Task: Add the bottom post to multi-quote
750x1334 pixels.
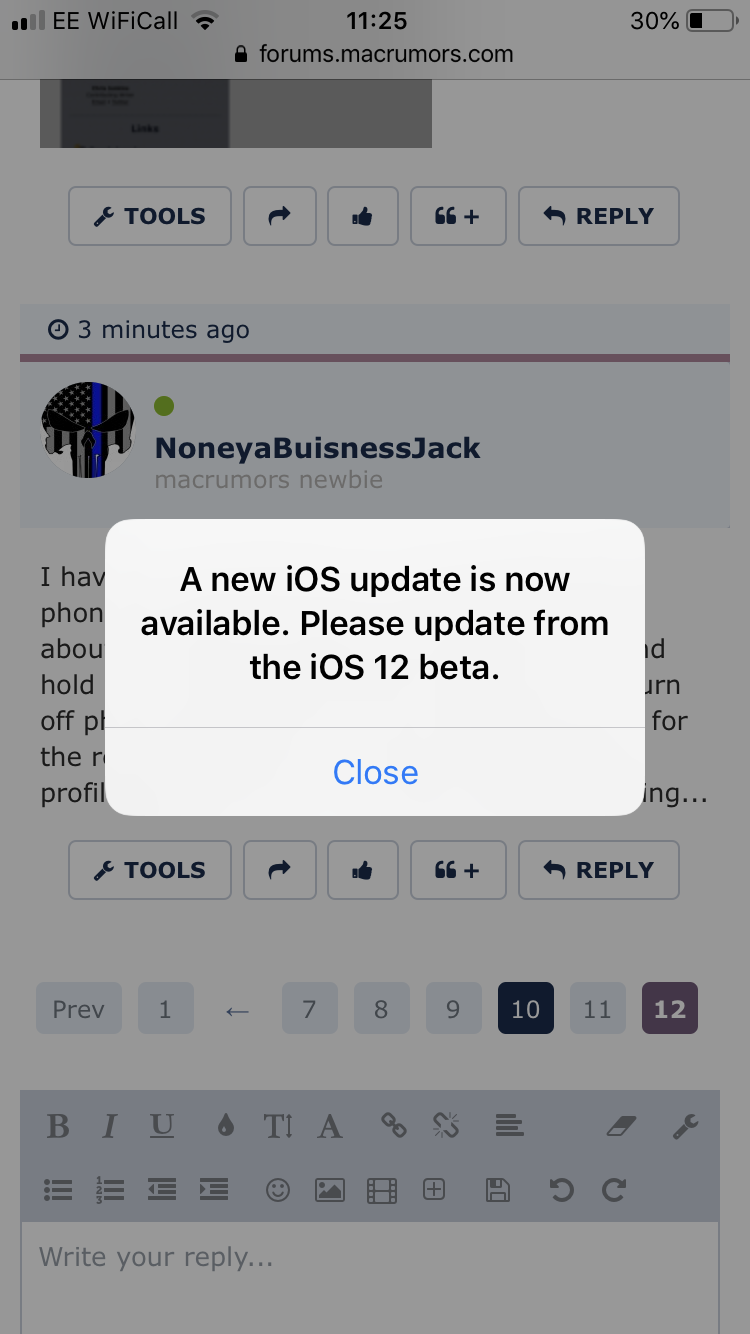Action: (x=458, y=870)
